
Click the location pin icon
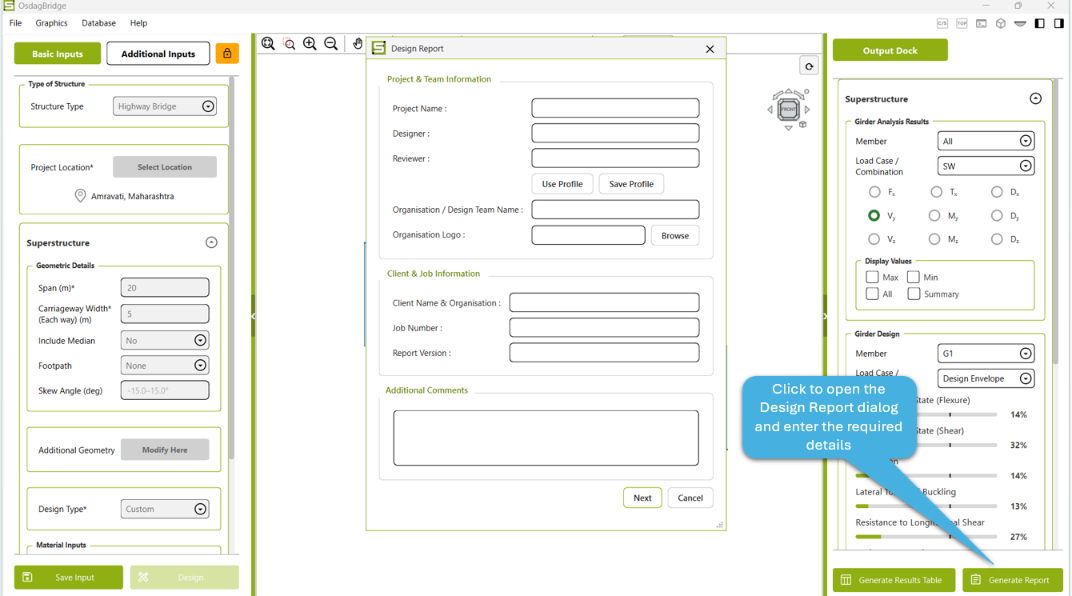tap(80, 196)
